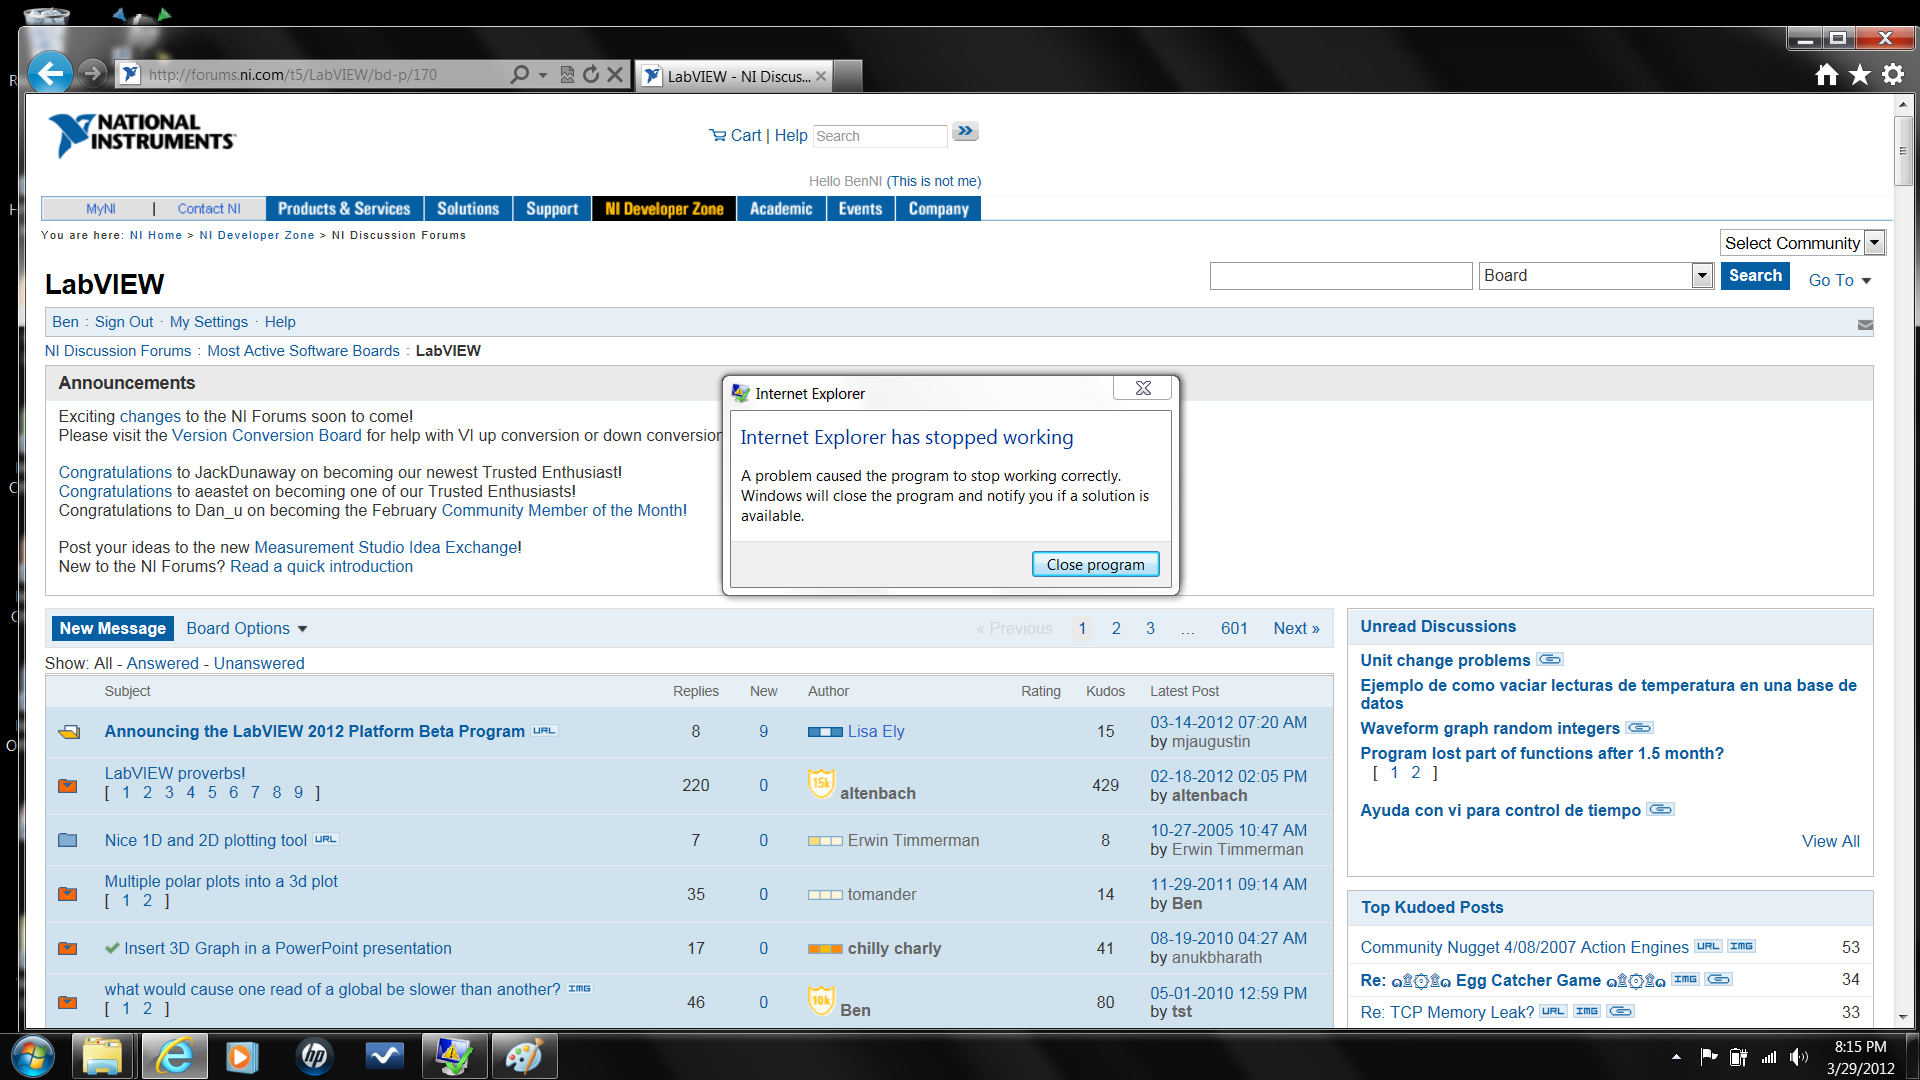Click the browser Back arrow button
This screenshot has height=1080, width=1920.
tap(50, 72)
